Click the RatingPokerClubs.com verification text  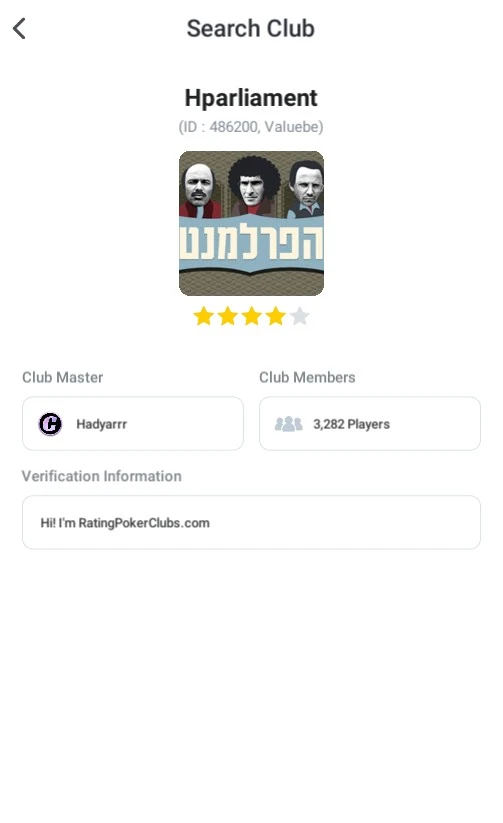[x=125, y=523]
